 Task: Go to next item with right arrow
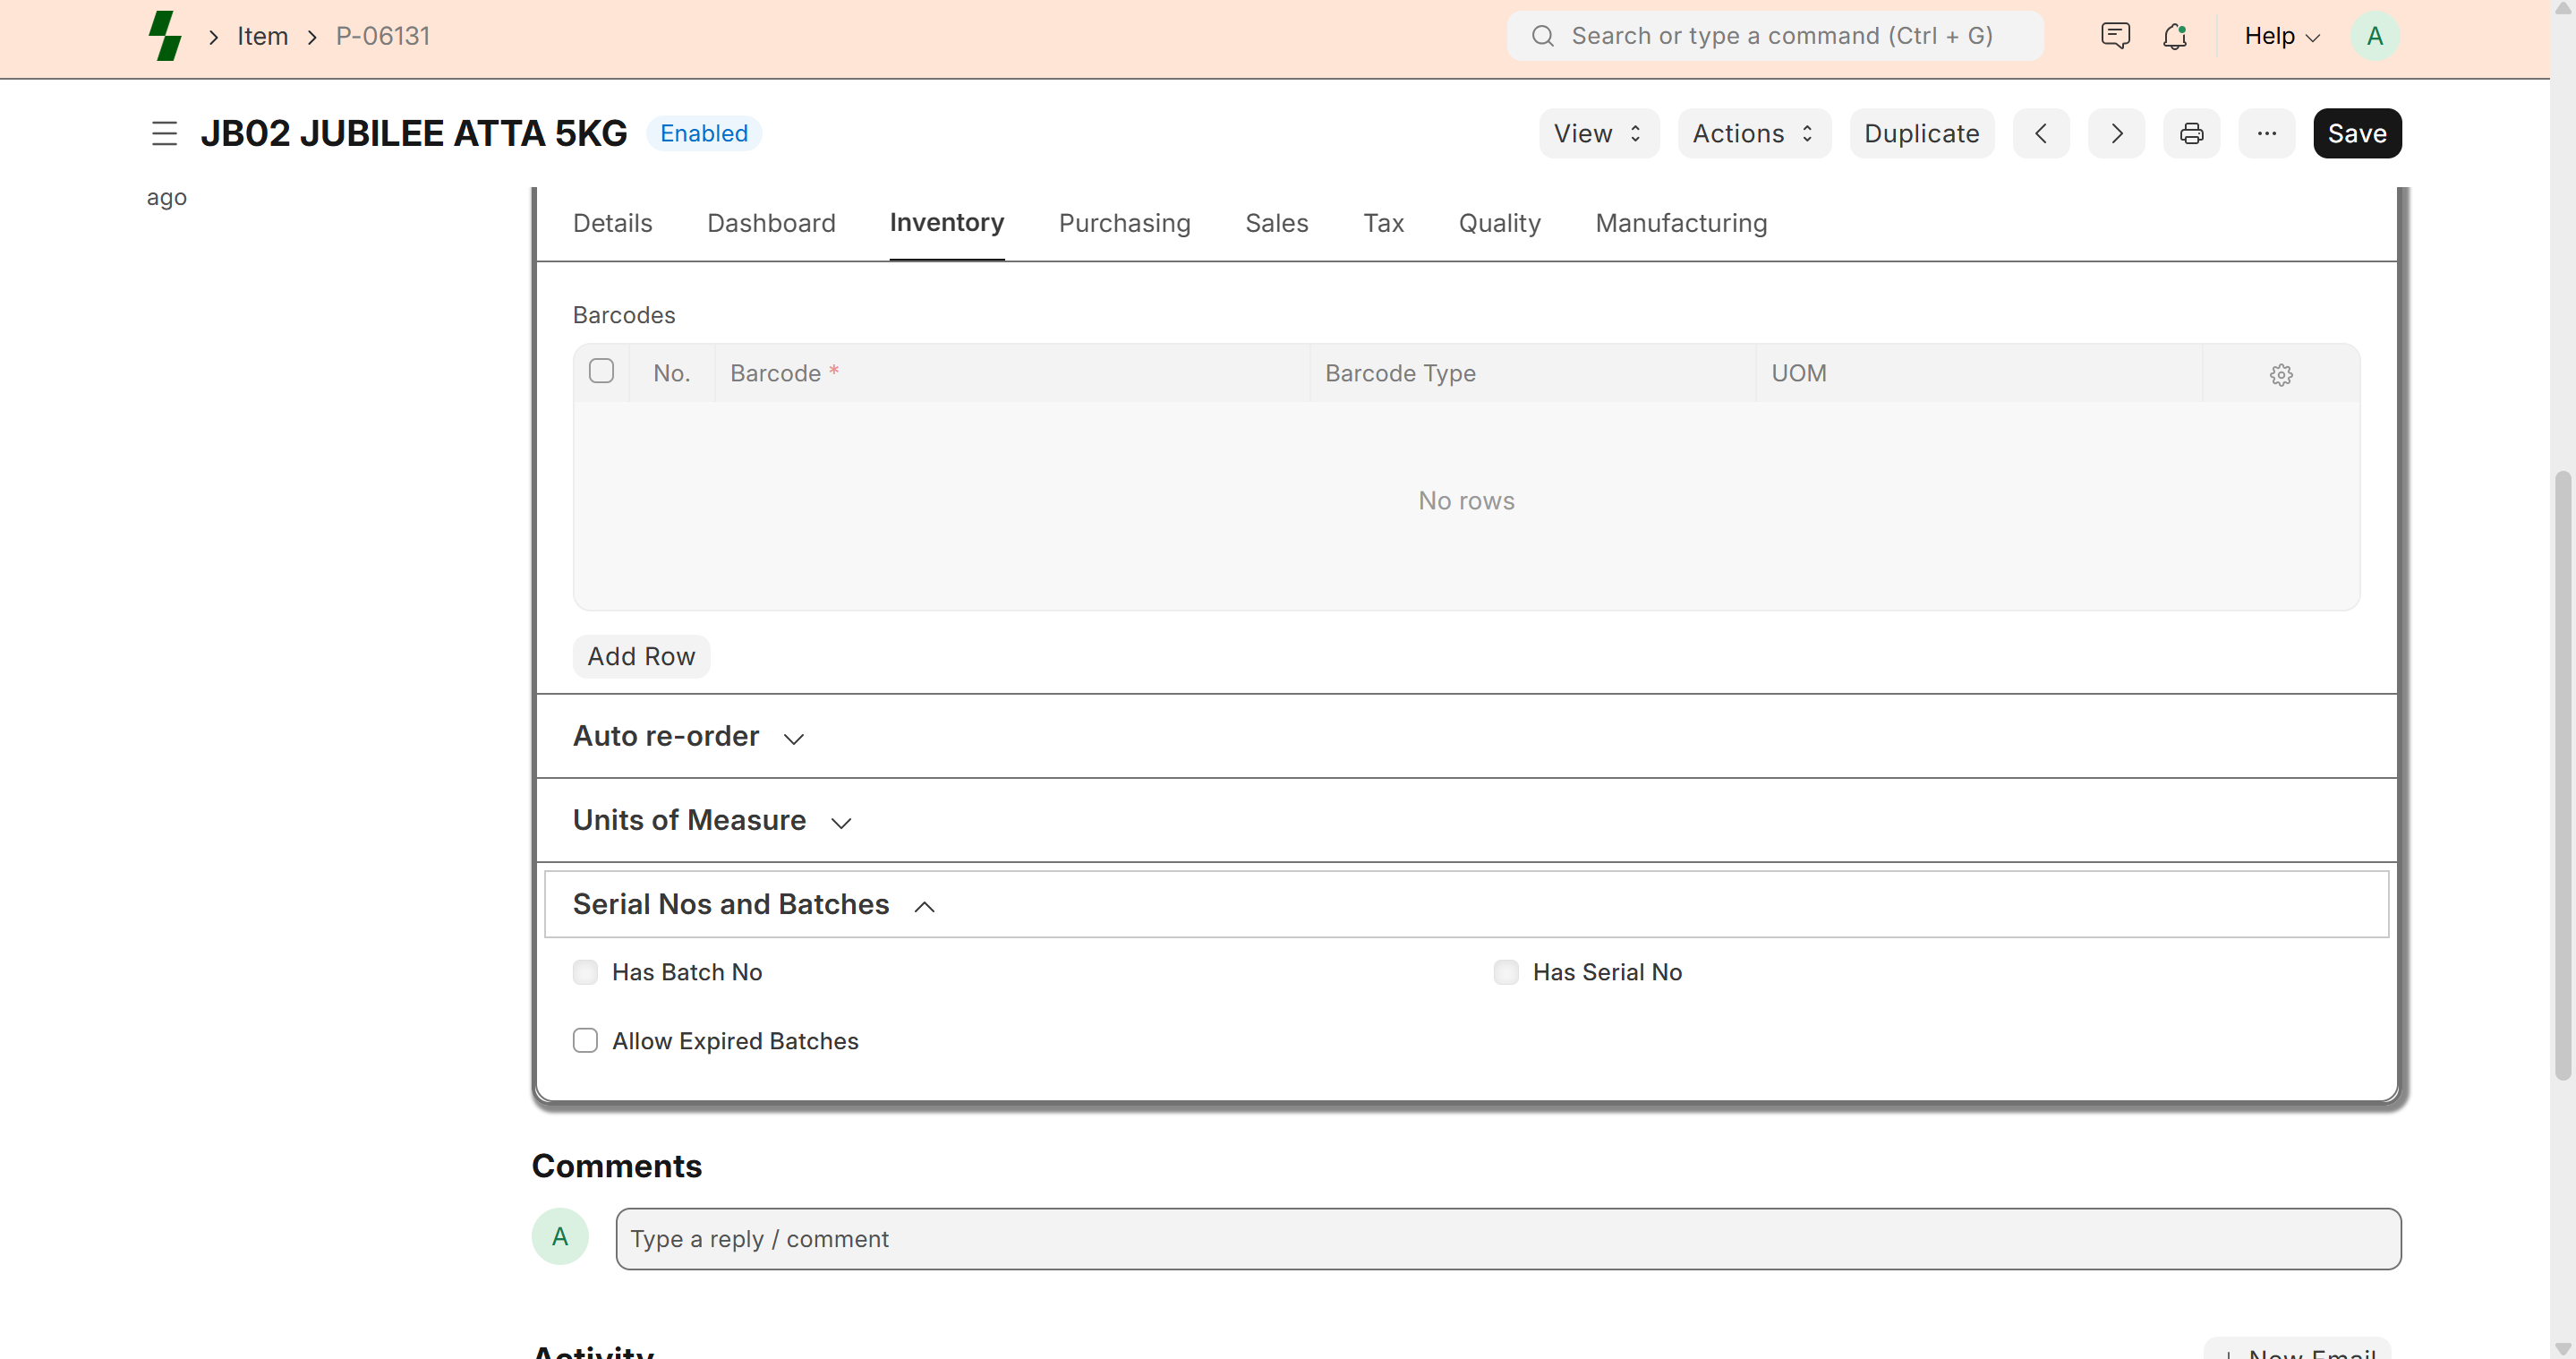2116,133
